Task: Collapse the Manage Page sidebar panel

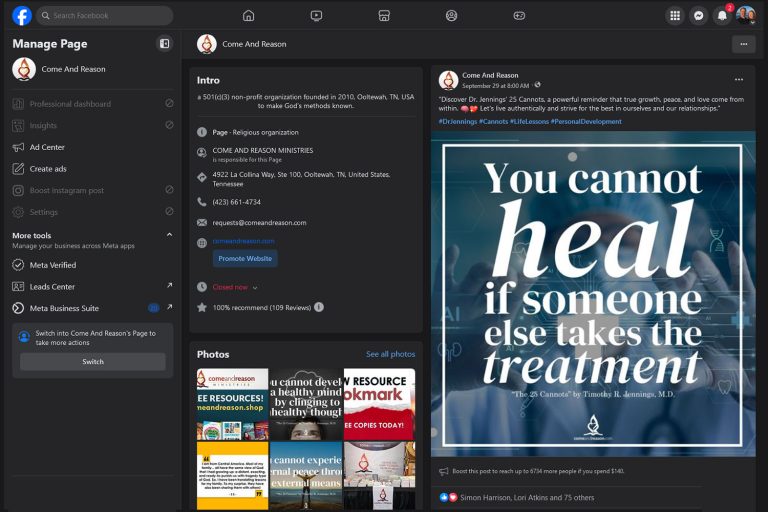Action: [x=165, y=44]
